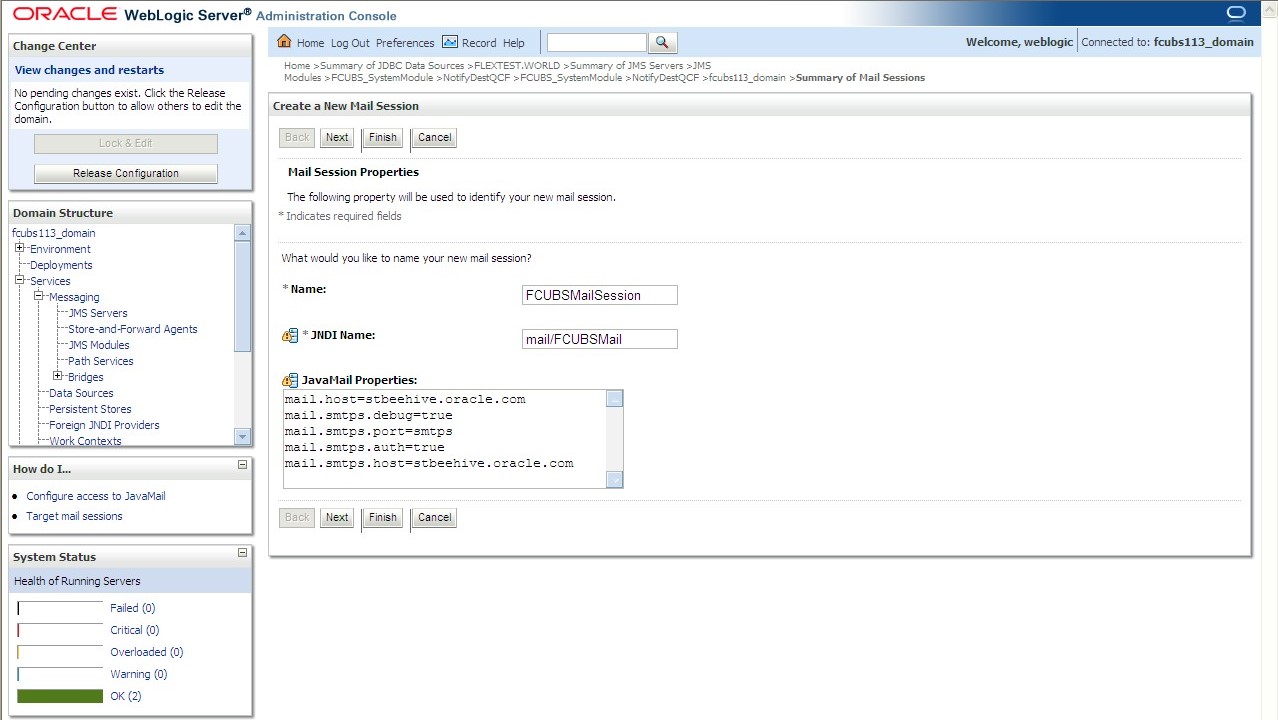Click JavaMail Properties scroll down arrow
The image size is (1278, 720).
[615, 480]
